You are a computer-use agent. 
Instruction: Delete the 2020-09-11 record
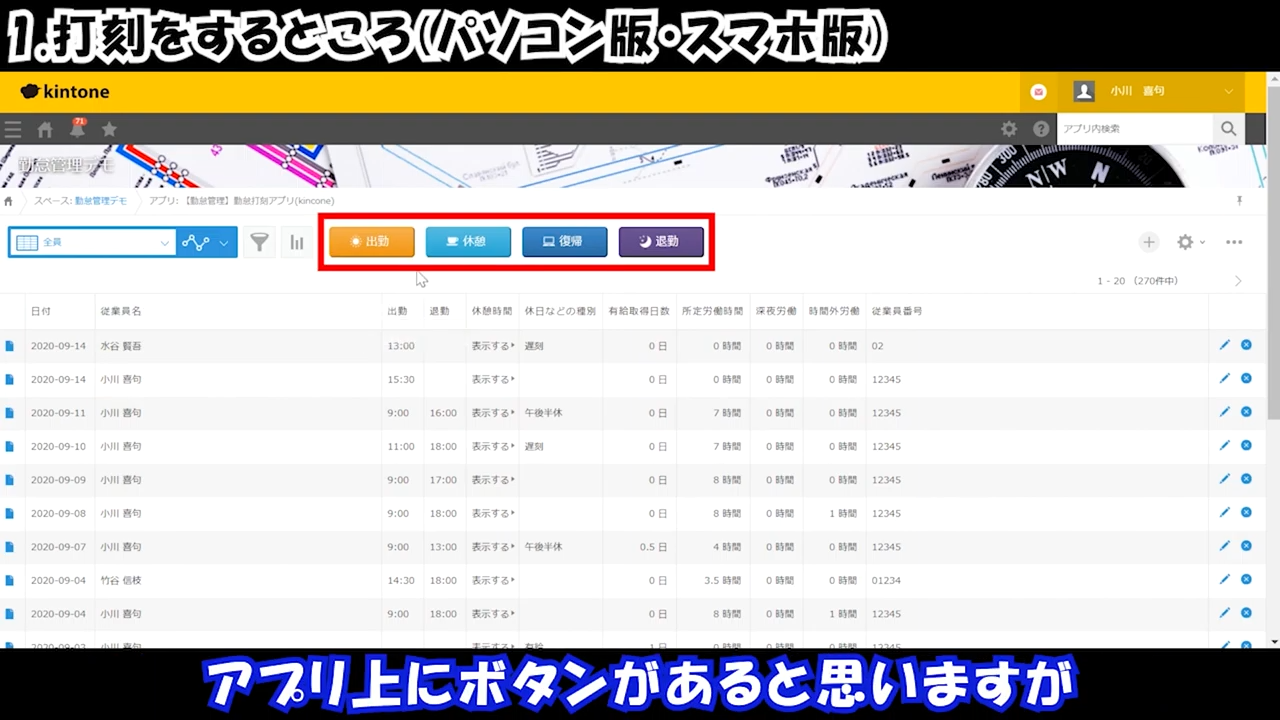(x=1246, y=412)
